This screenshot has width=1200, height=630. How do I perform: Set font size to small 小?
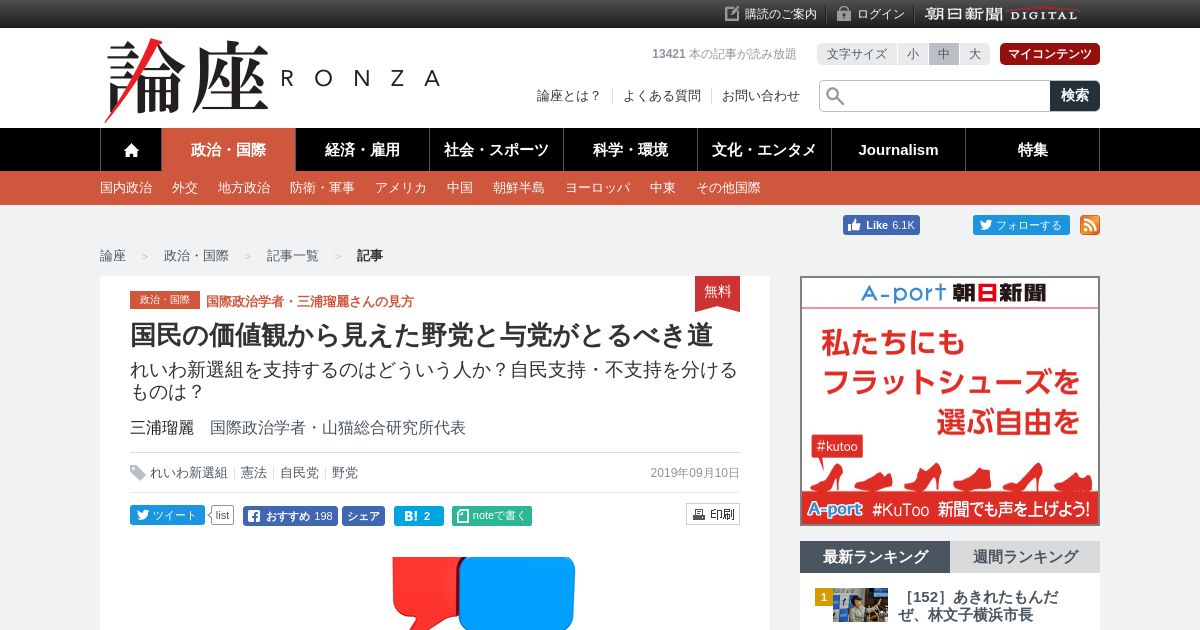click(913, 54)
